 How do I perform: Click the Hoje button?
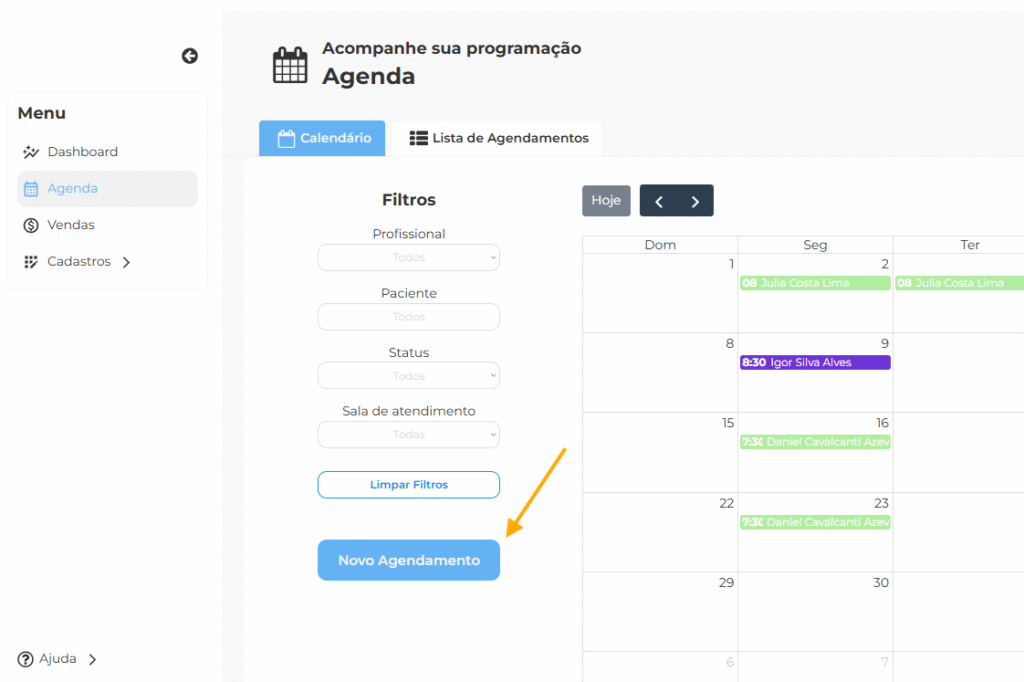(606, 201)
